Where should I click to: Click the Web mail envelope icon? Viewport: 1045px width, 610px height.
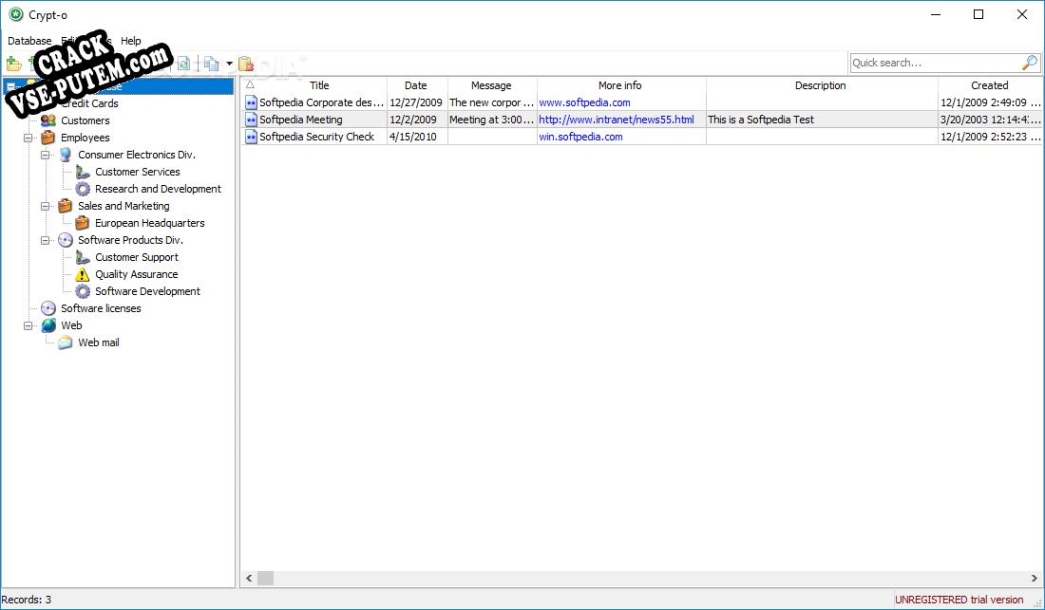[x=65, y=343]
